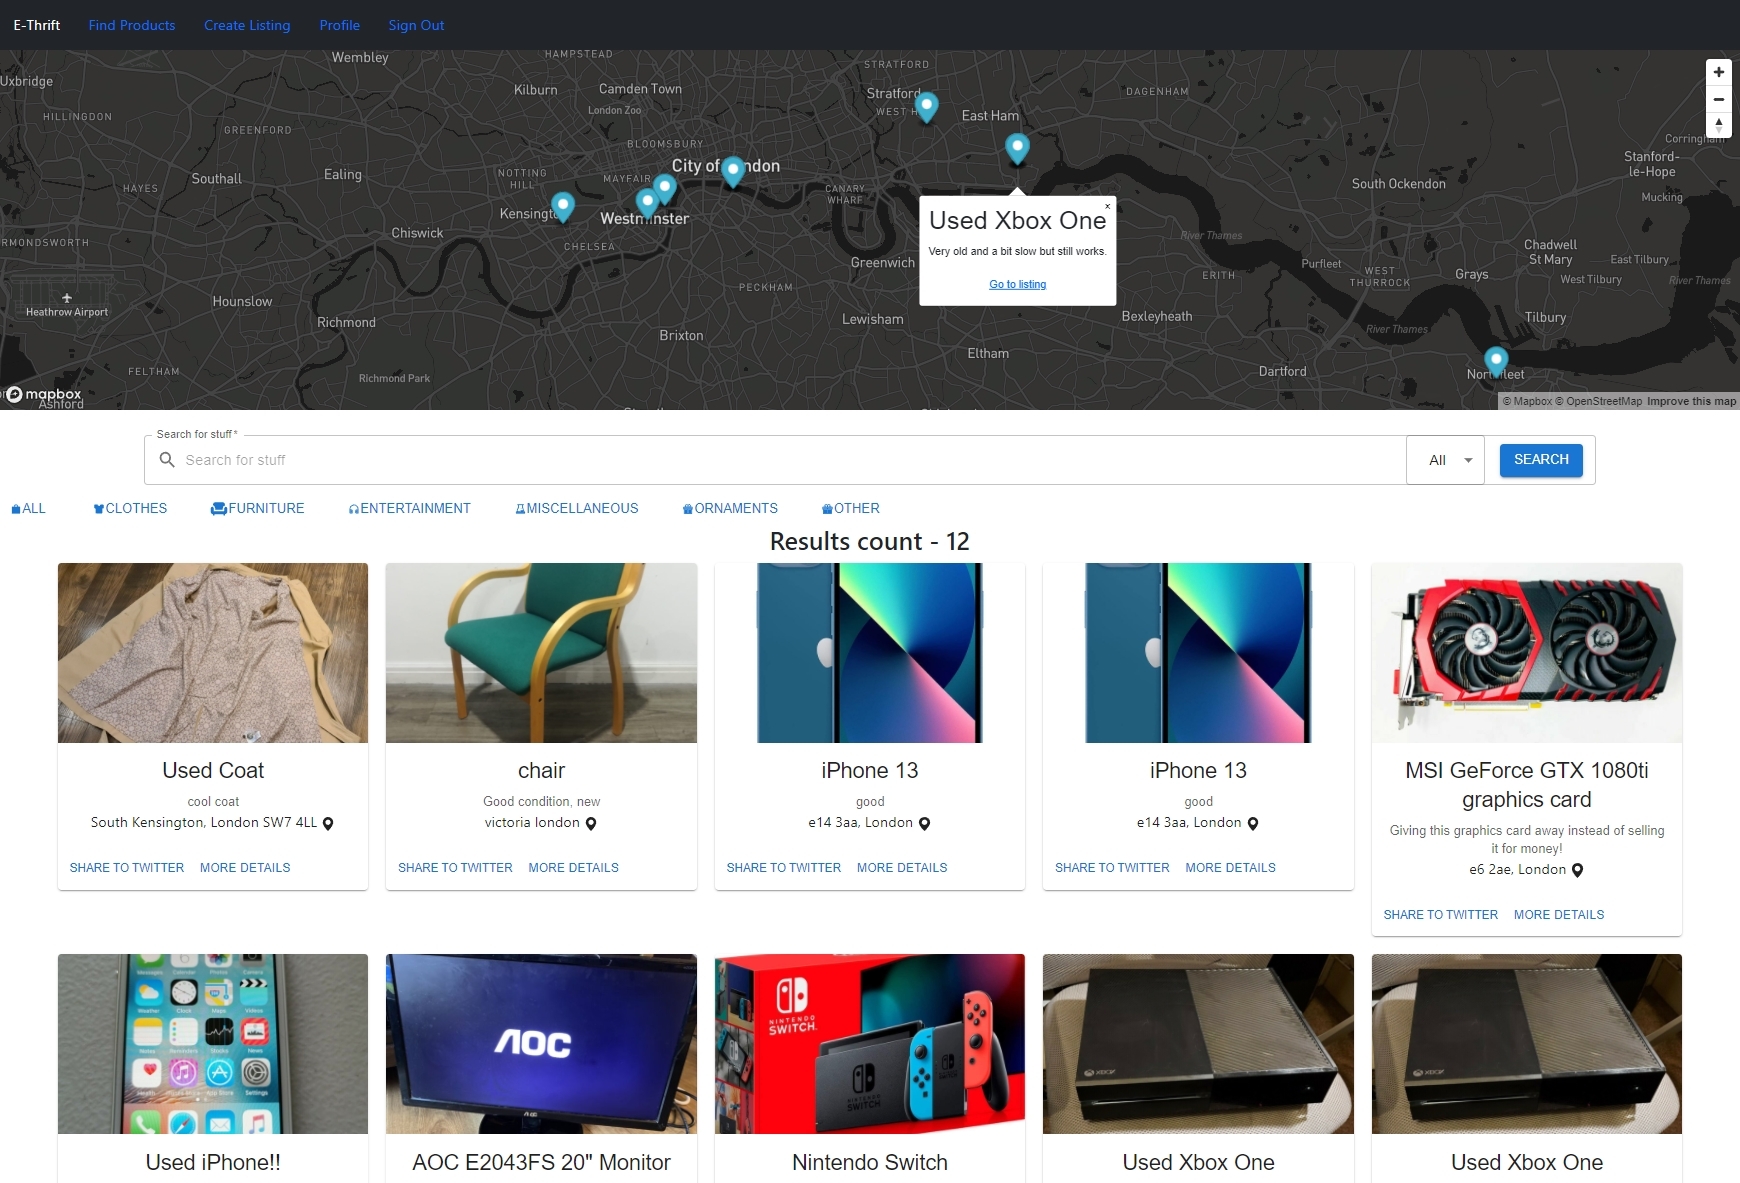Image resolution: width=1740 pixels, height=1183 pixels.
Task: Open the Profile page
Action: pyautogui.click(x=339, y=25)
